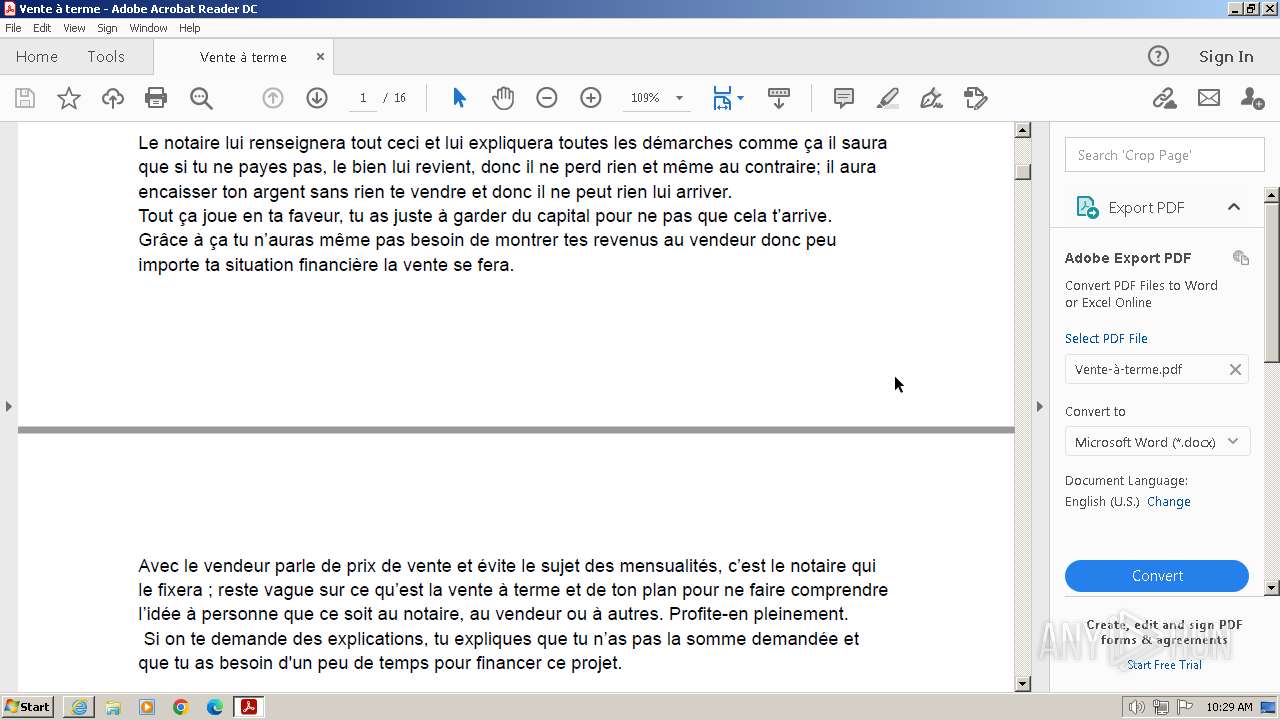The width and height of the screenshot is (1280, 720).
Task: Add a sticky note comment
Action: click(844, 98)
